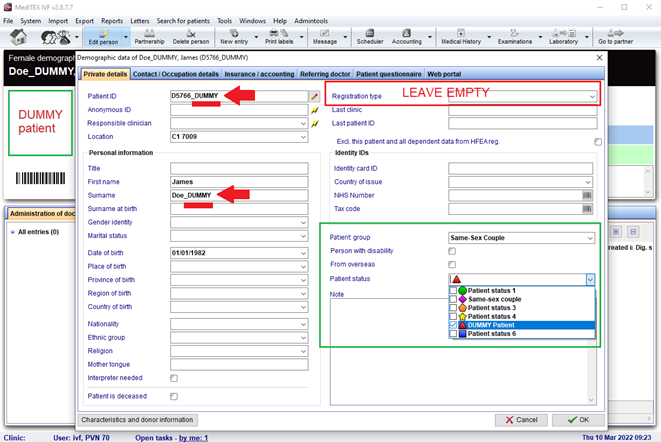The image size is (661, 442).
Task: Click the 'by me: 1' open tasks link
Action: (x=193, y=438)
